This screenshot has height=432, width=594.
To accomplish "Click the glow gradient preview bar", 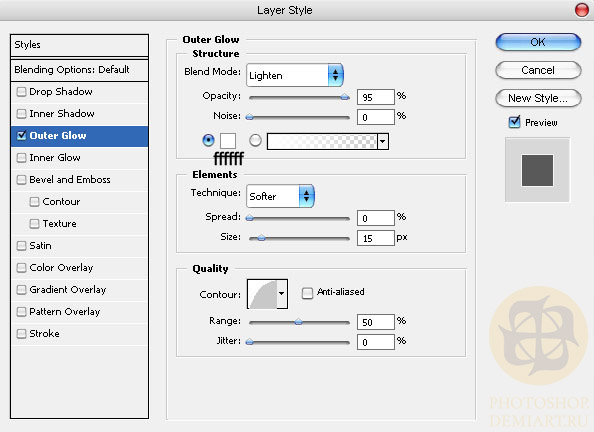I will 322,141.
